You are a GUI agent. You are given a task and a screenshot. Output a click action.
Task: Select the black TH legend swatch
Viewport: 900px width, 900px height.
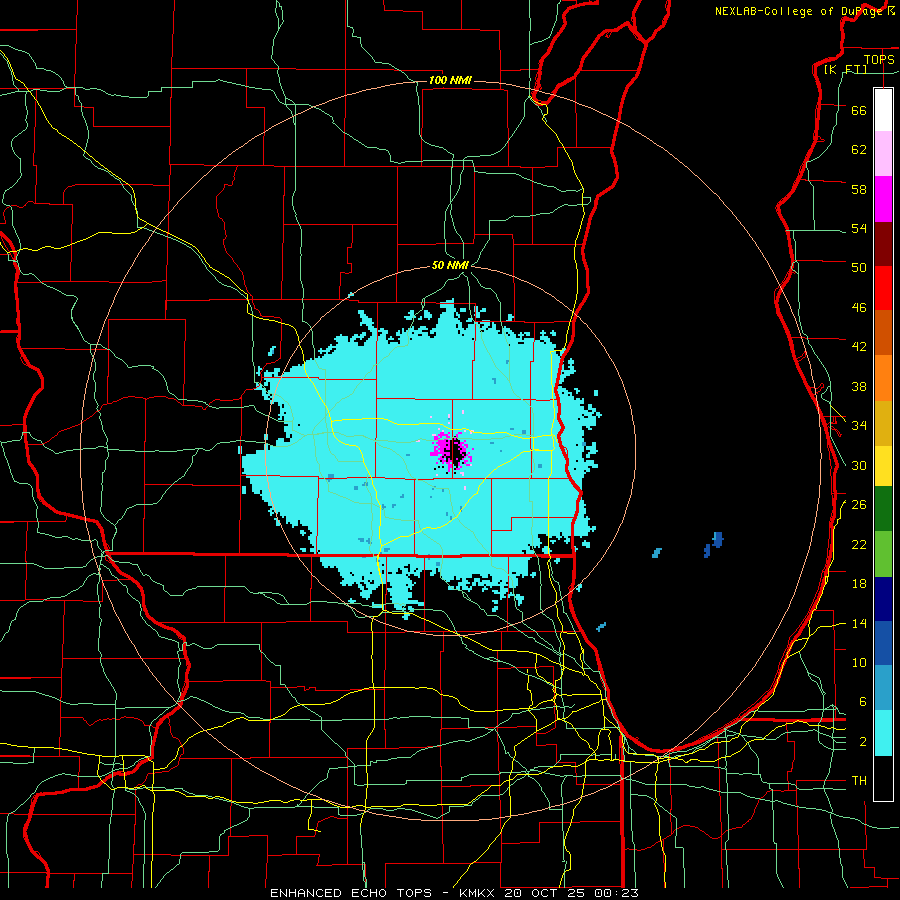[883, 778]
